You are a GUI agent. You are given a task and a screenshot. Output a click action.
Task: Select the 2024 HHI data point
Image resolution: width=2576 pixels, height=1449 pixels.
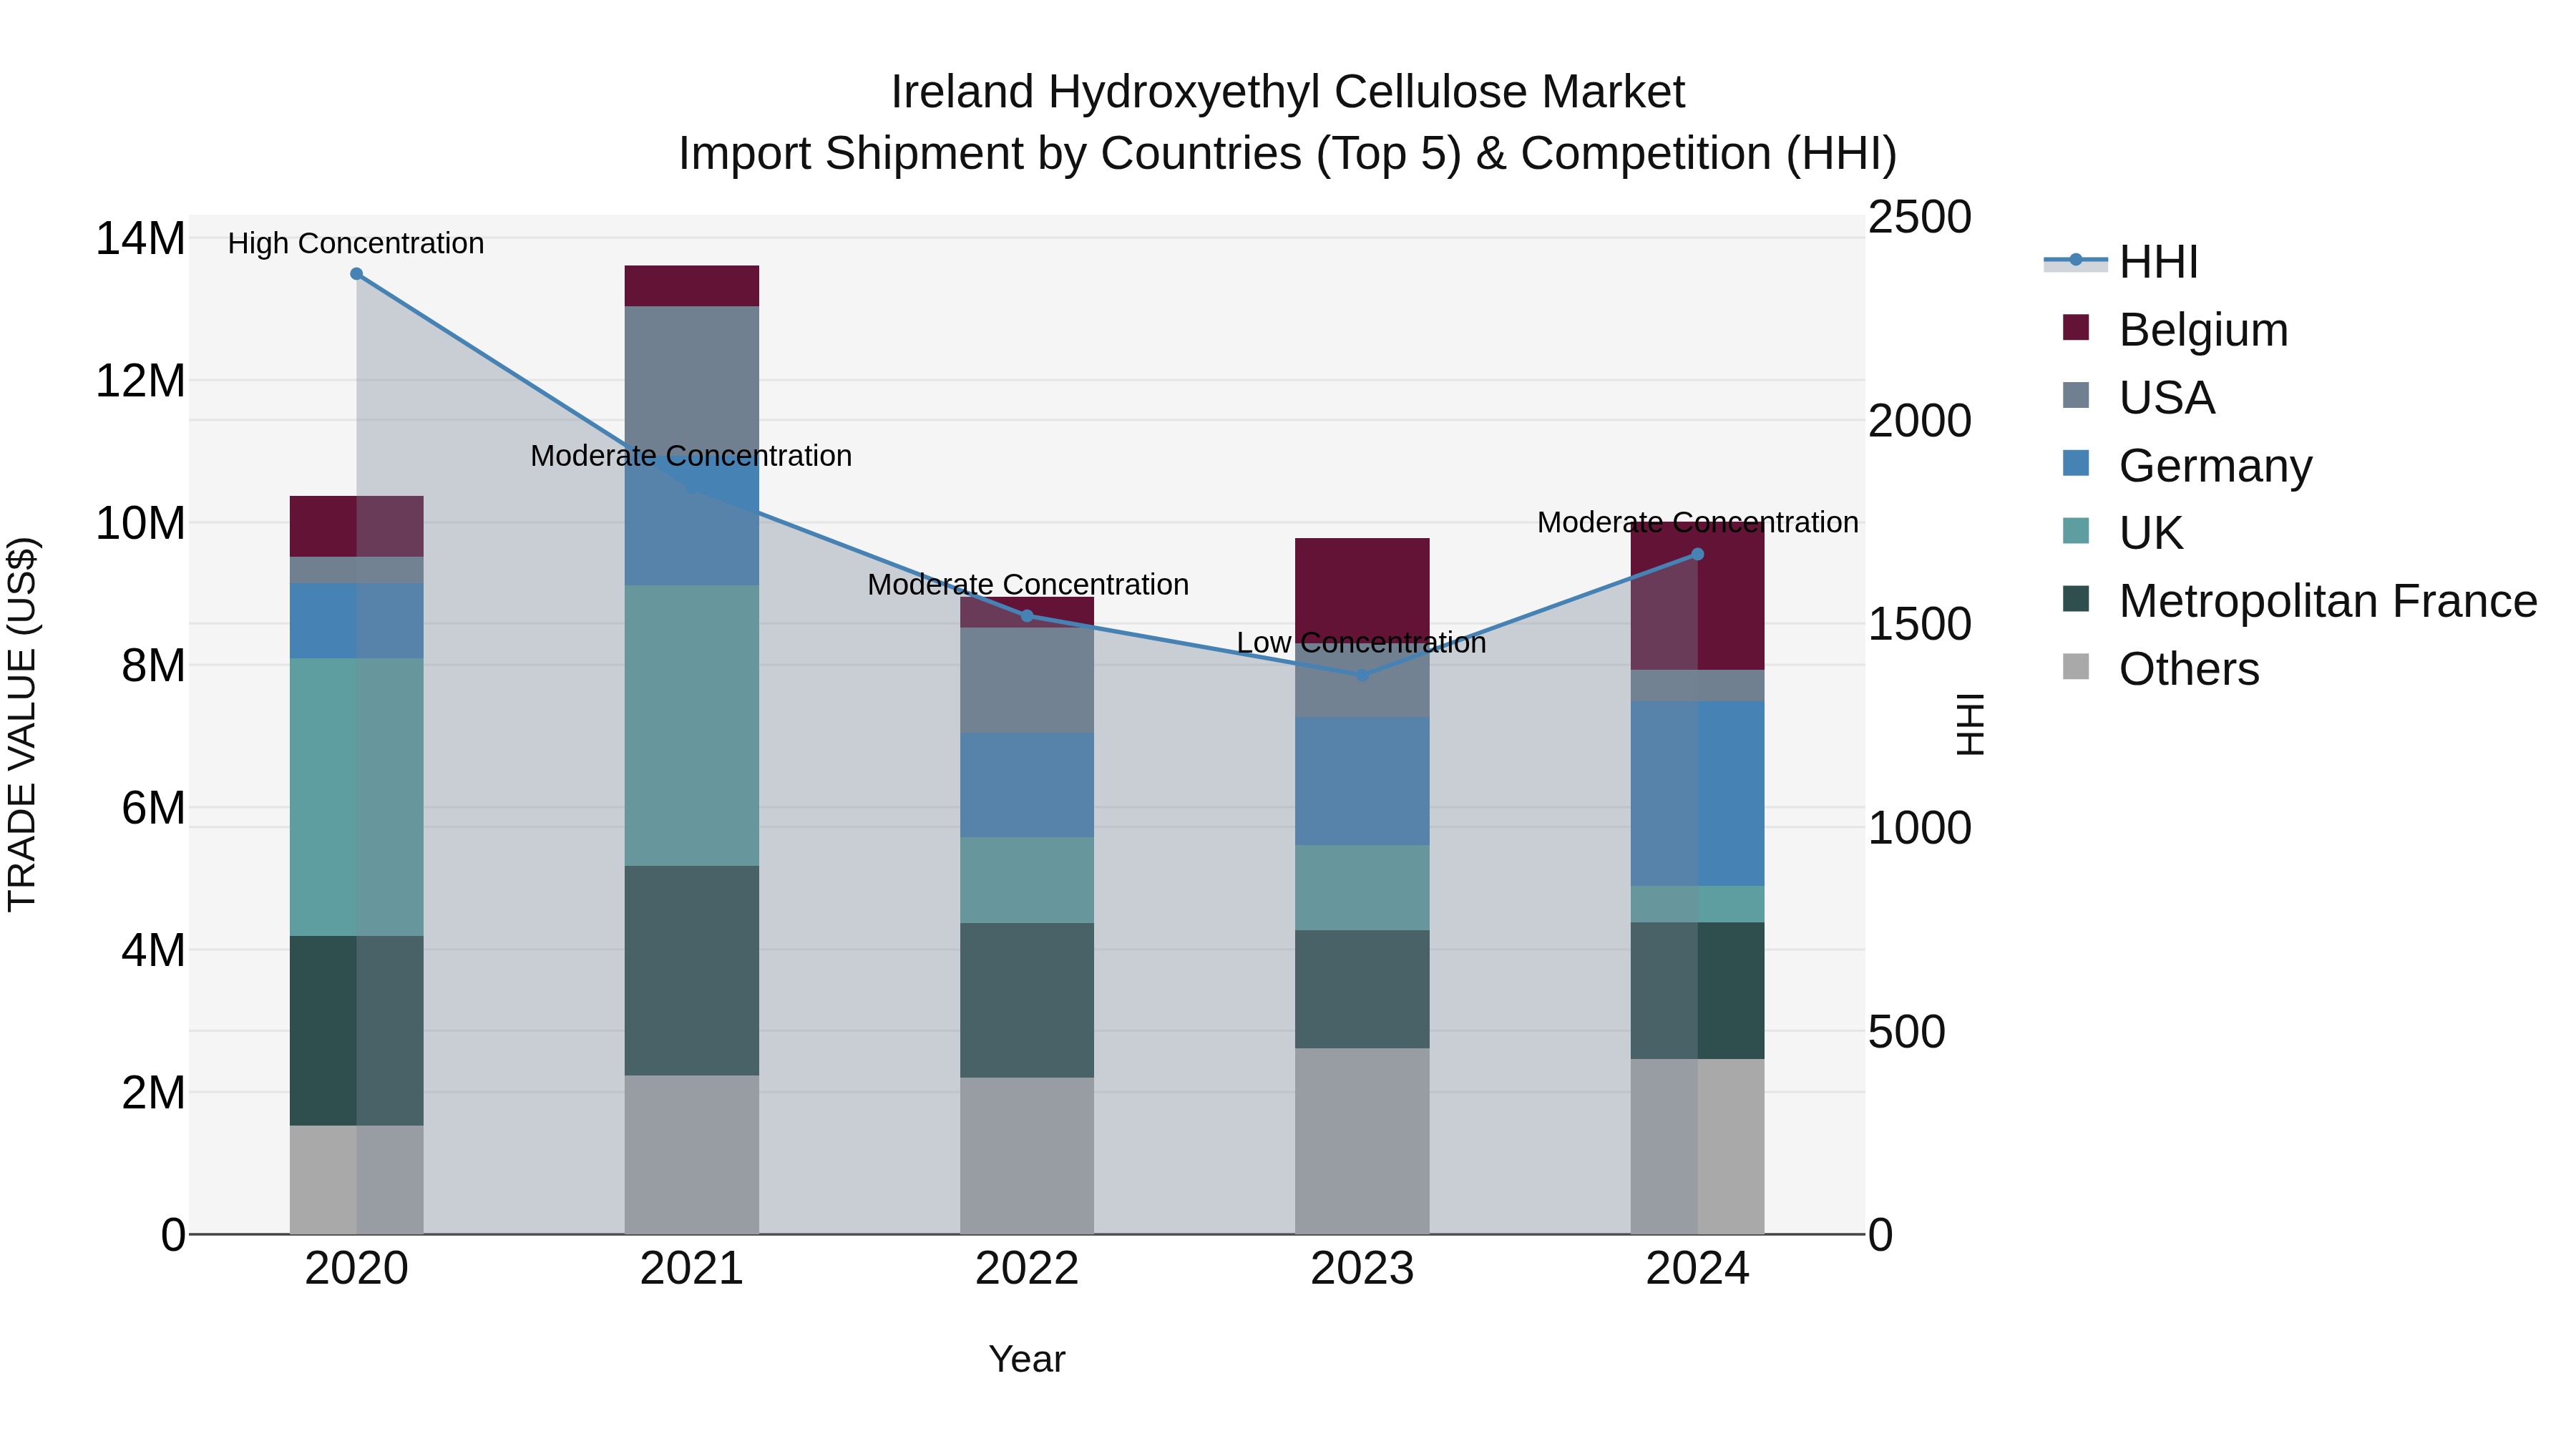click(x=1697, y=554)
